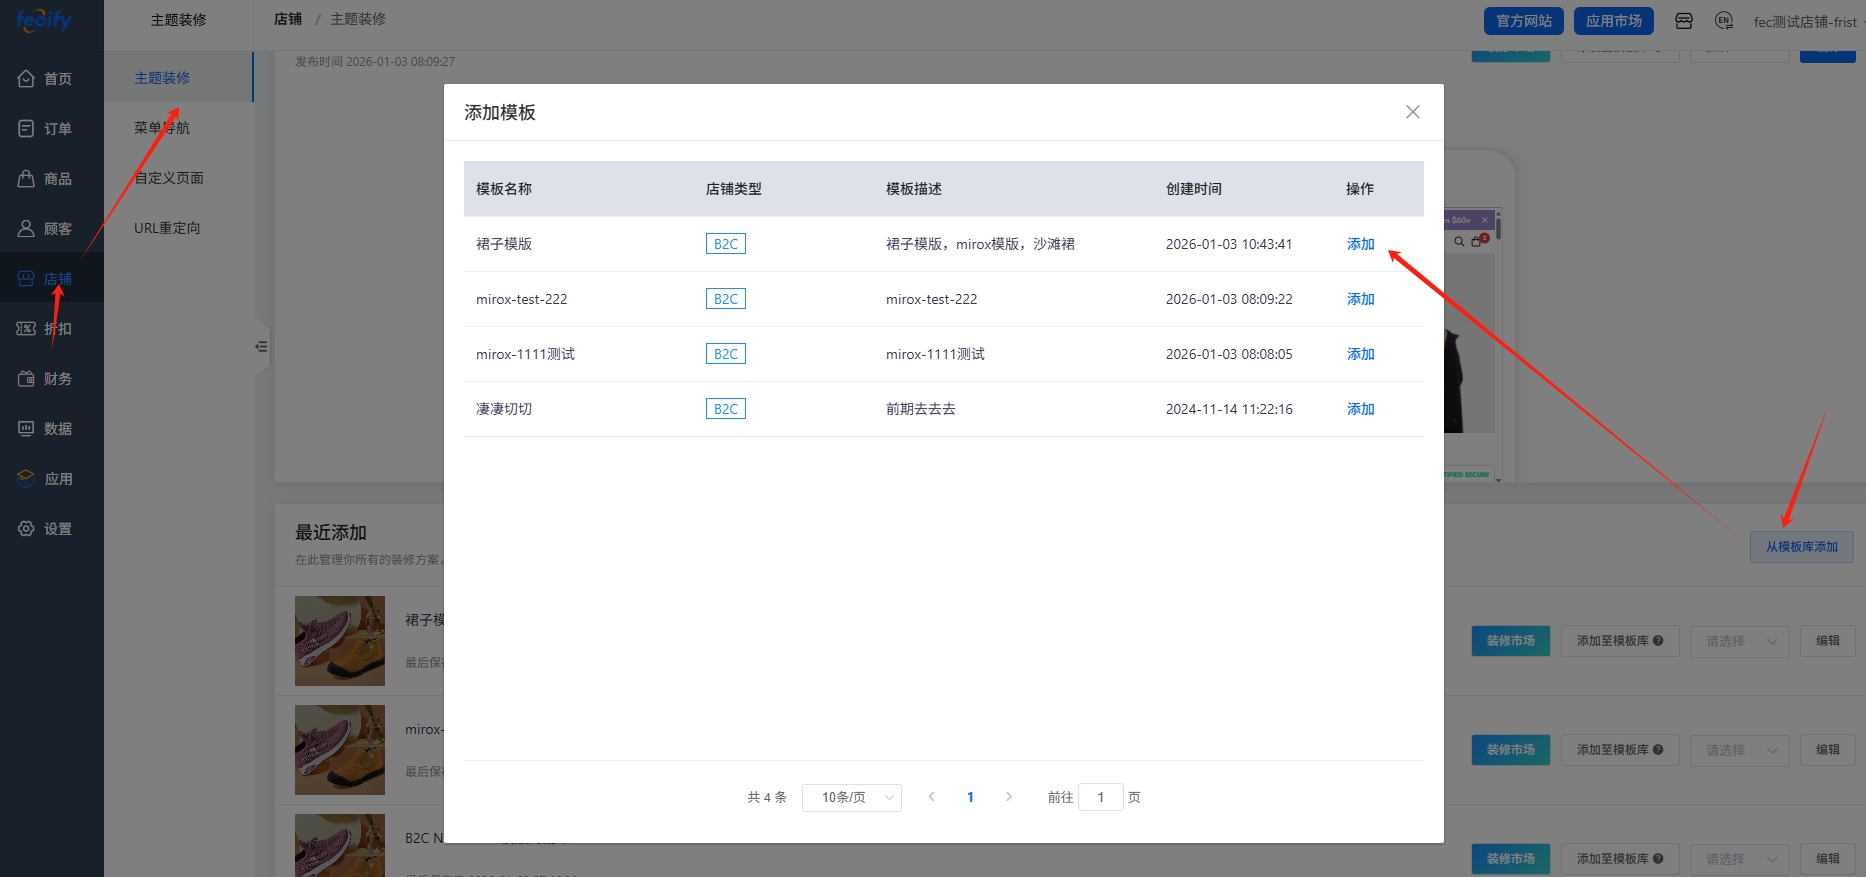
Task: Select URL重定向 menu item
Action: click(167, 228)
